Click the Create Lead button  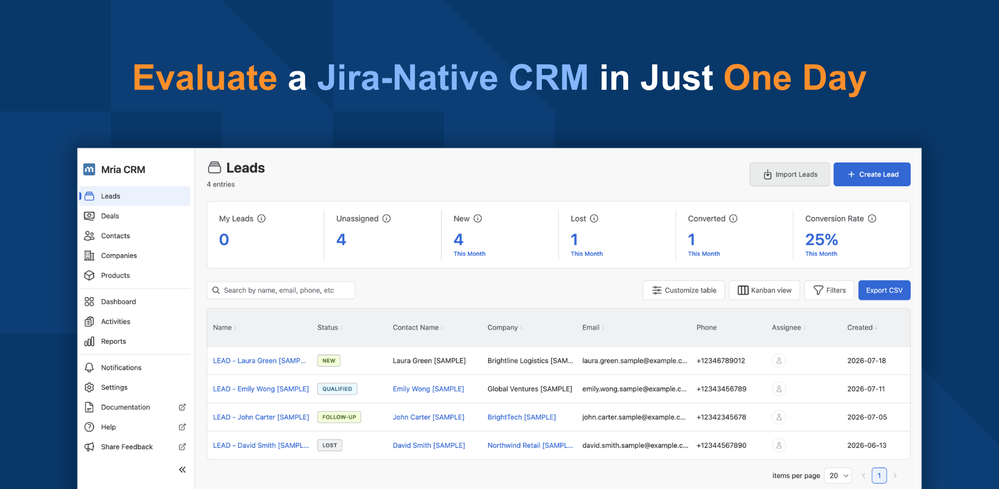point(872,174)
